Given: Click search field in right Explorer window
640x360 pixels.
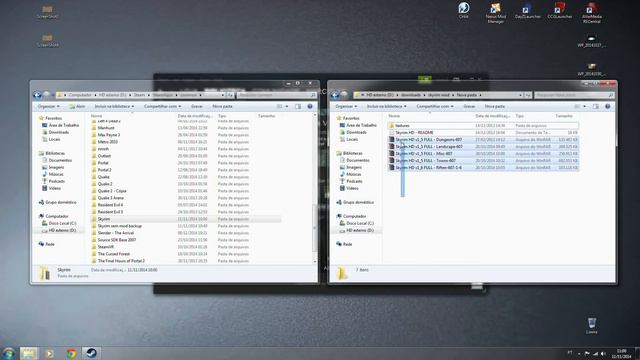Looking at the screenshot, I should (x=574, y=95).
